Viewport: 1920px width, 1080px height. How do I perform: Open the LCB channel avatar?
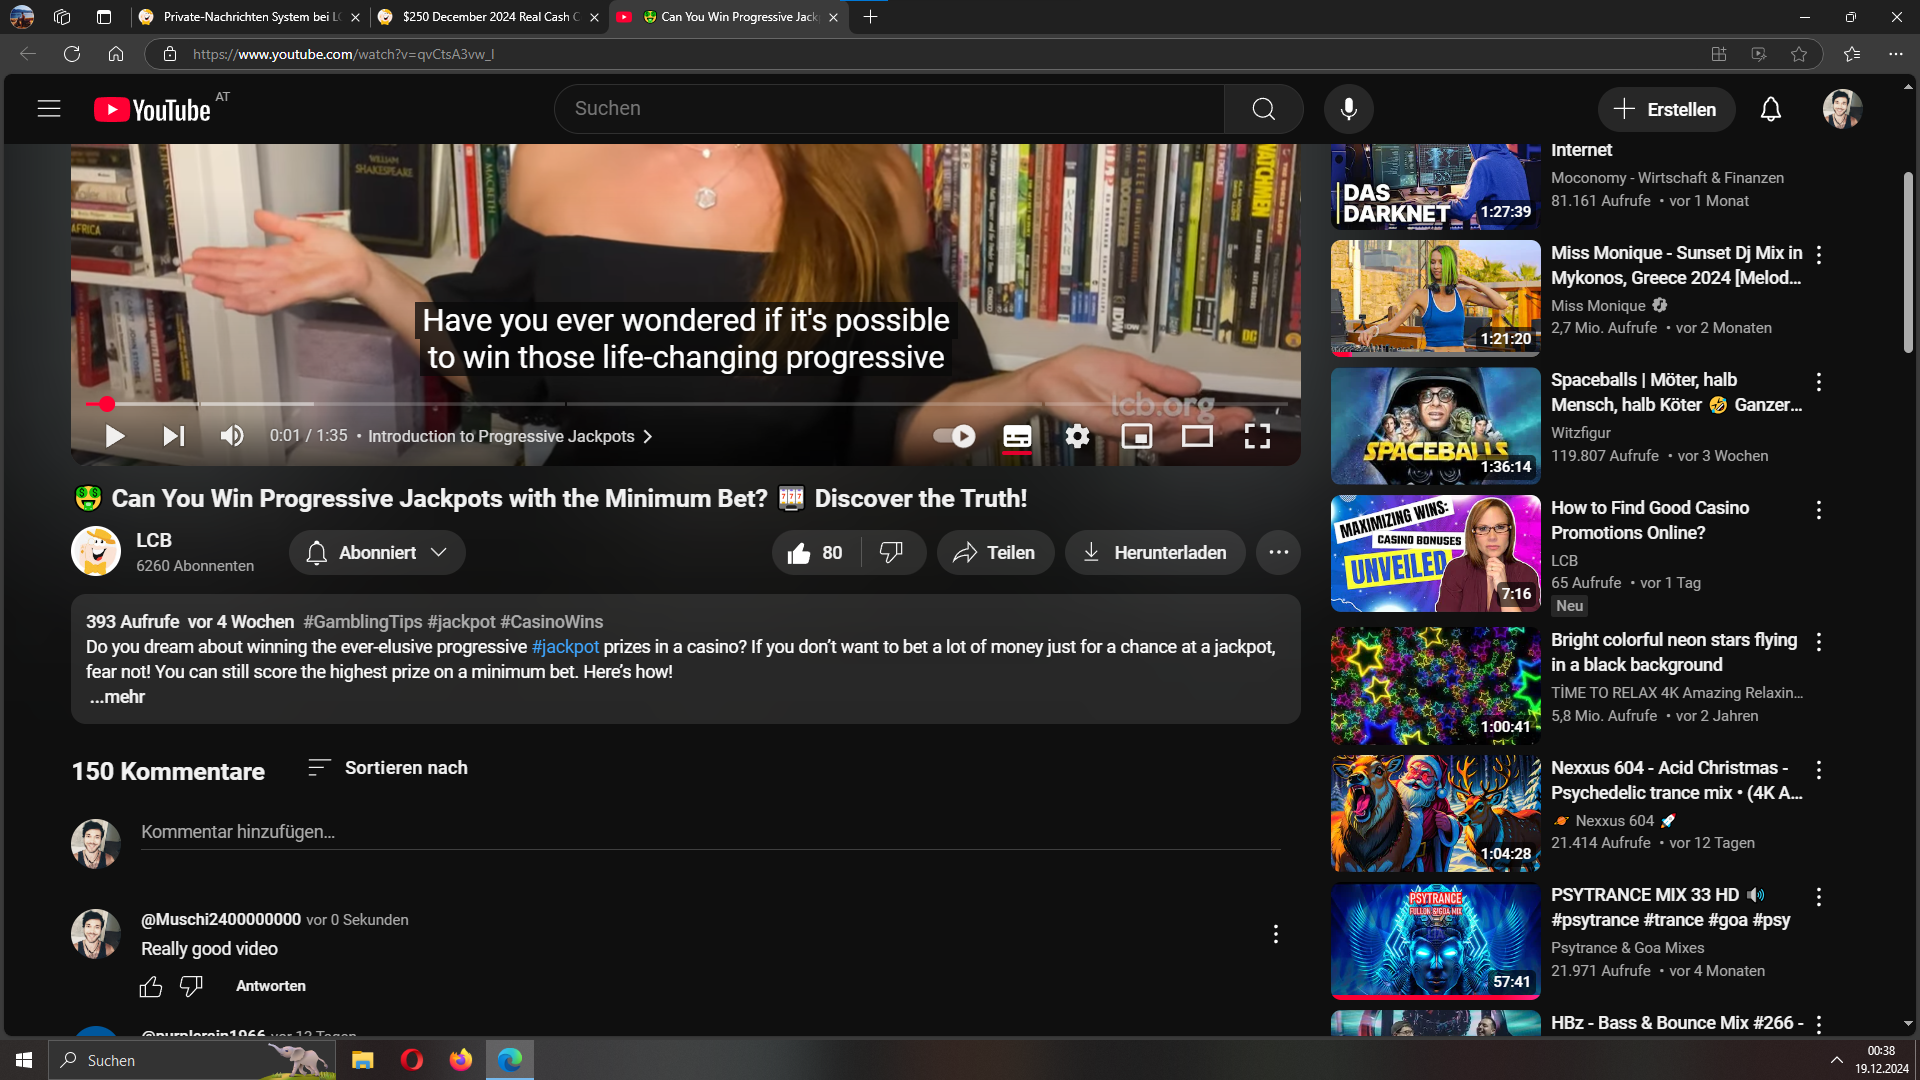tap(96, 551)
